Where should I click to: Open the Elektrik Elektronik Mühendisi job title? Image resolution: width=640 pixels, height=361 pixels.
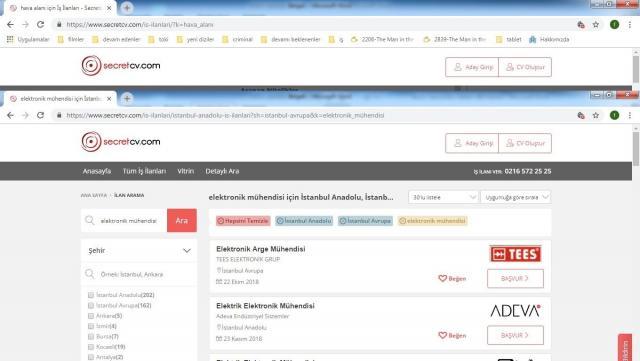coord(265,306)
